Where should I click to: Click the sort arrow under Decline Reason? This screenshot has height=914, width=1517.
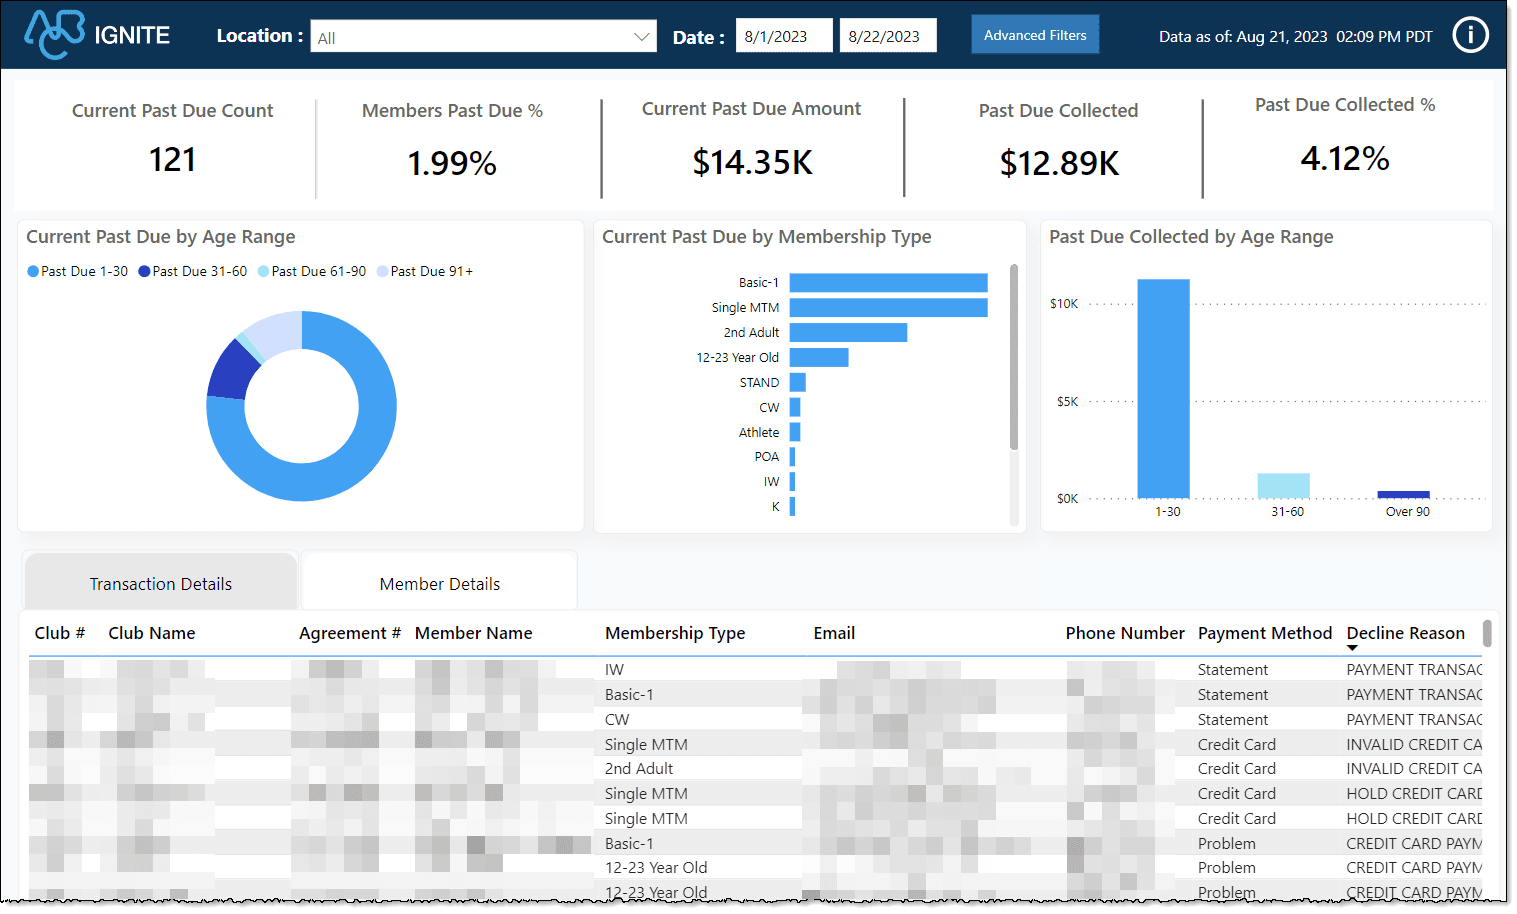pyautogui.click(x=1352, y=648)
